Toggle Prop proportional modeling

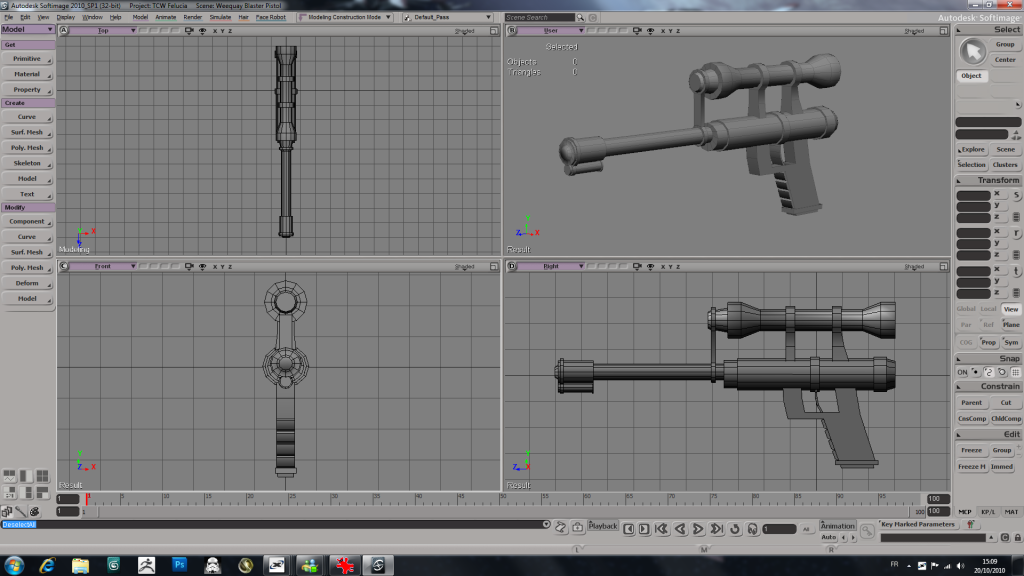[x=989, y=342]
